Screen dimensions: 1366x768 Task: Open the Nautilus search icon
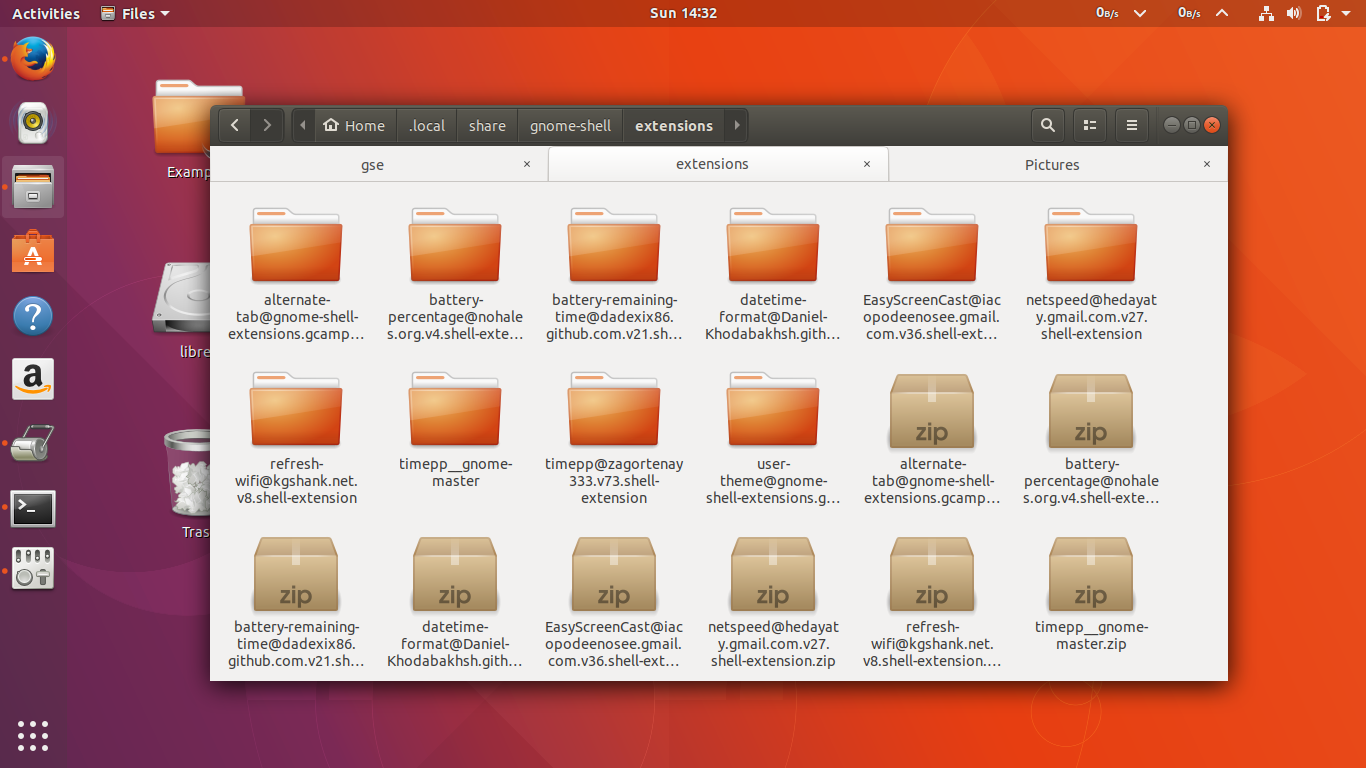tap(1047, 124)
